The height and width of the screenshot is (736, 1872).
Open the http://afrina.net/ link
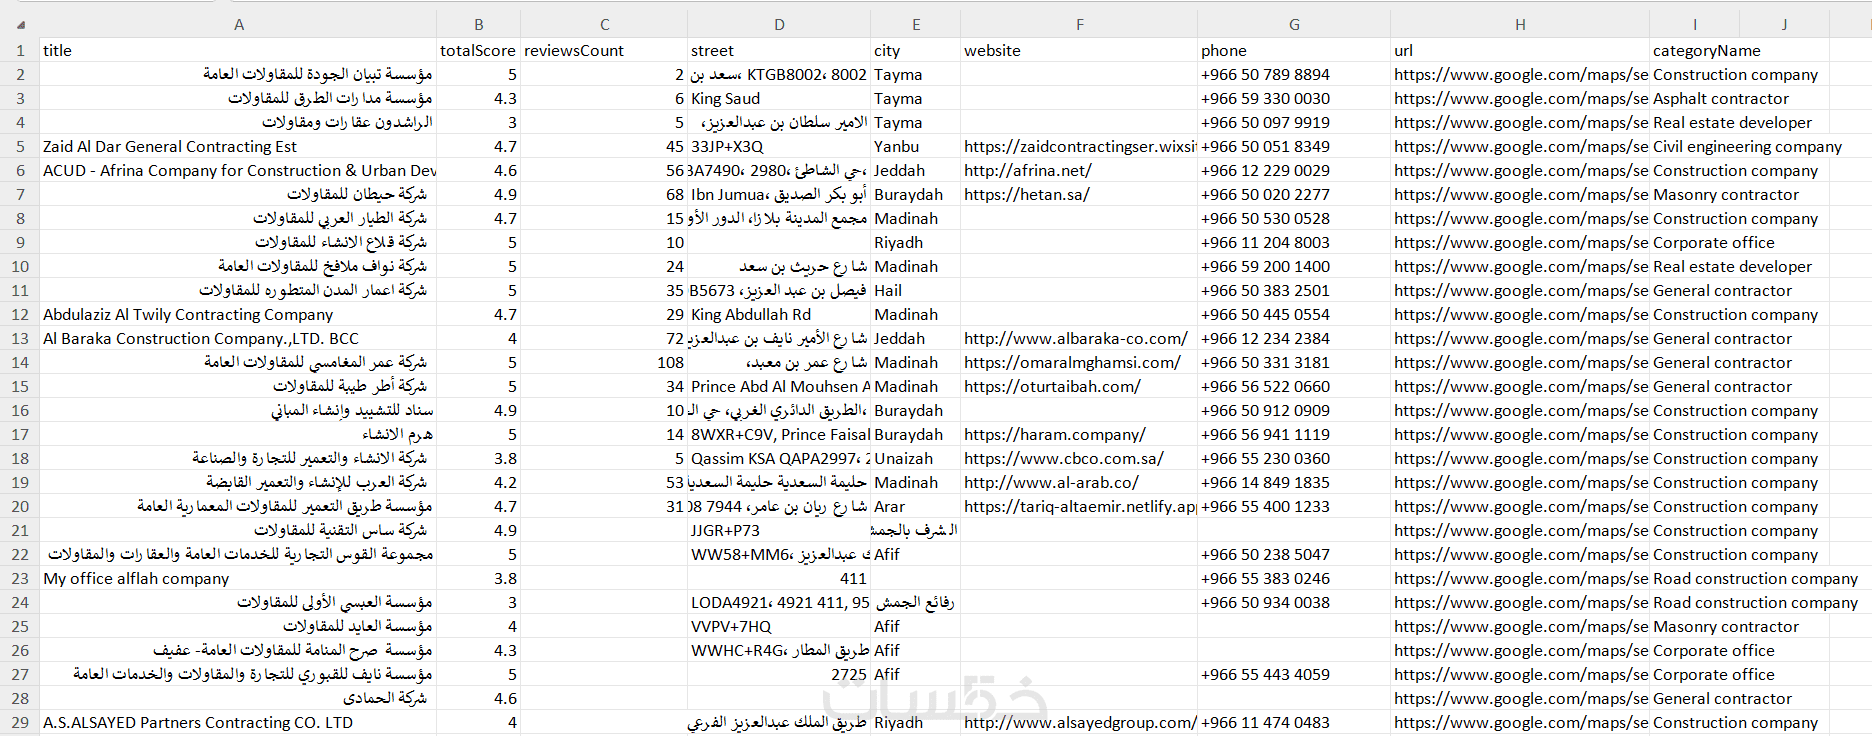pyautogui.click(x=1028, y=170)
